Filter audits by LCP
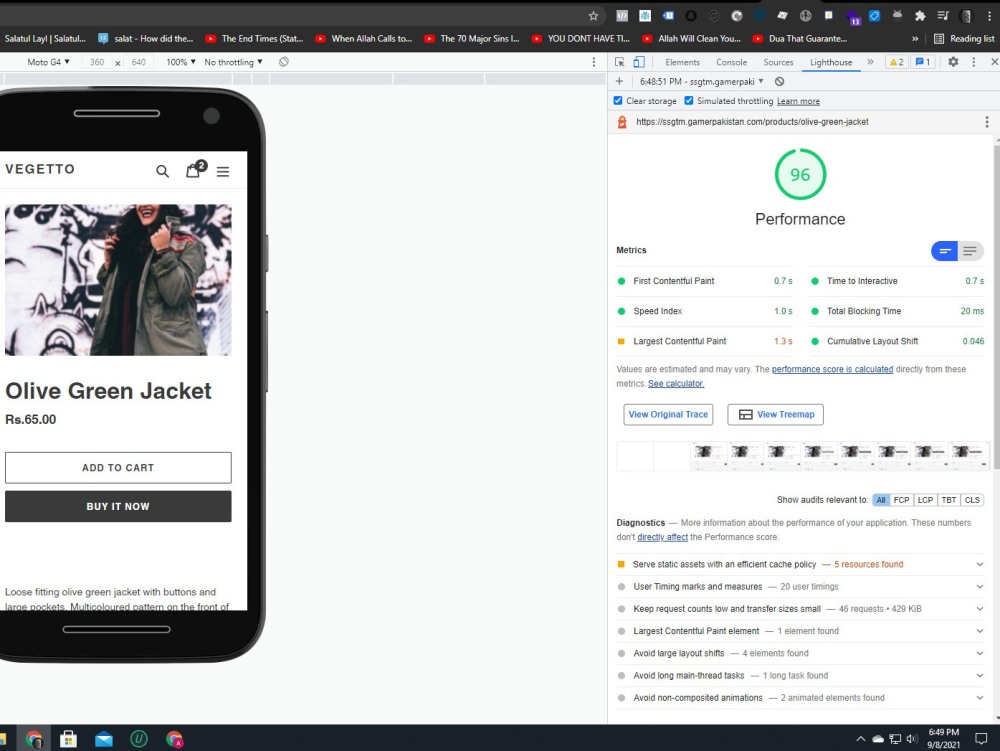The height and width of the screenshot is (751, 1000). pyautogui.click(x=925, y=500)
